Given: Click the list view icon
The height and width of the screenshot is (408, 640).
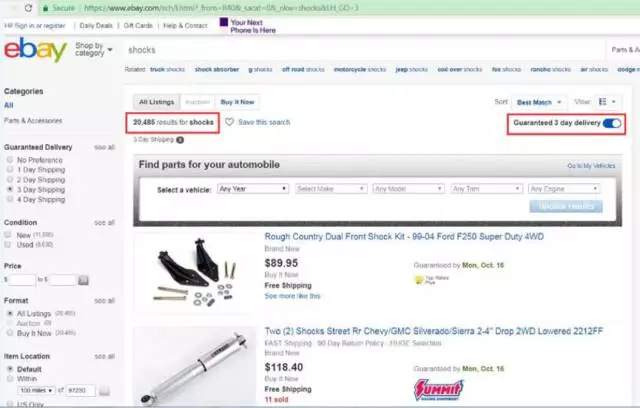Looking at the screenshot, I should (602, 102).
